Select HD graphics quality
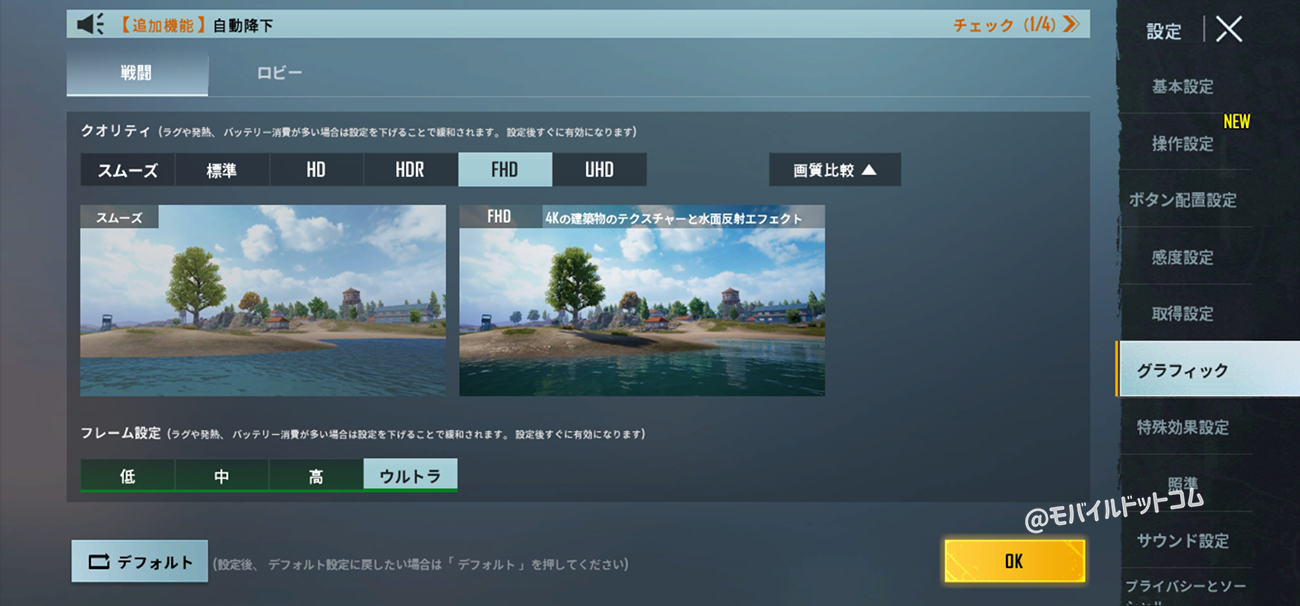This screenshot has width=1300, height=606. (x=316, y=170)
